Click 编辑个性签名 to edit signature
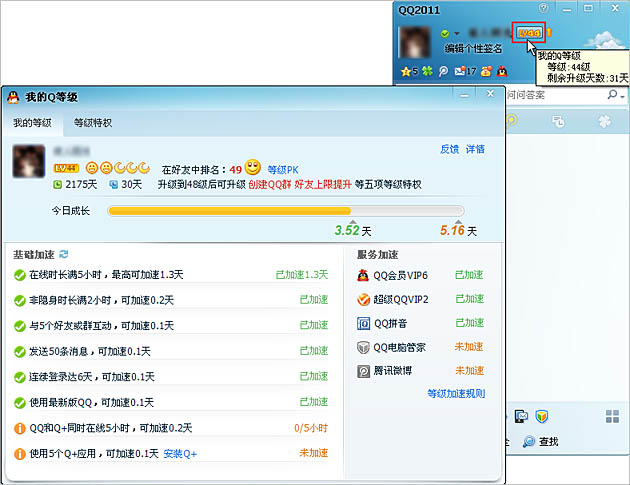630x485 pixels. click(x=478, y=48)
